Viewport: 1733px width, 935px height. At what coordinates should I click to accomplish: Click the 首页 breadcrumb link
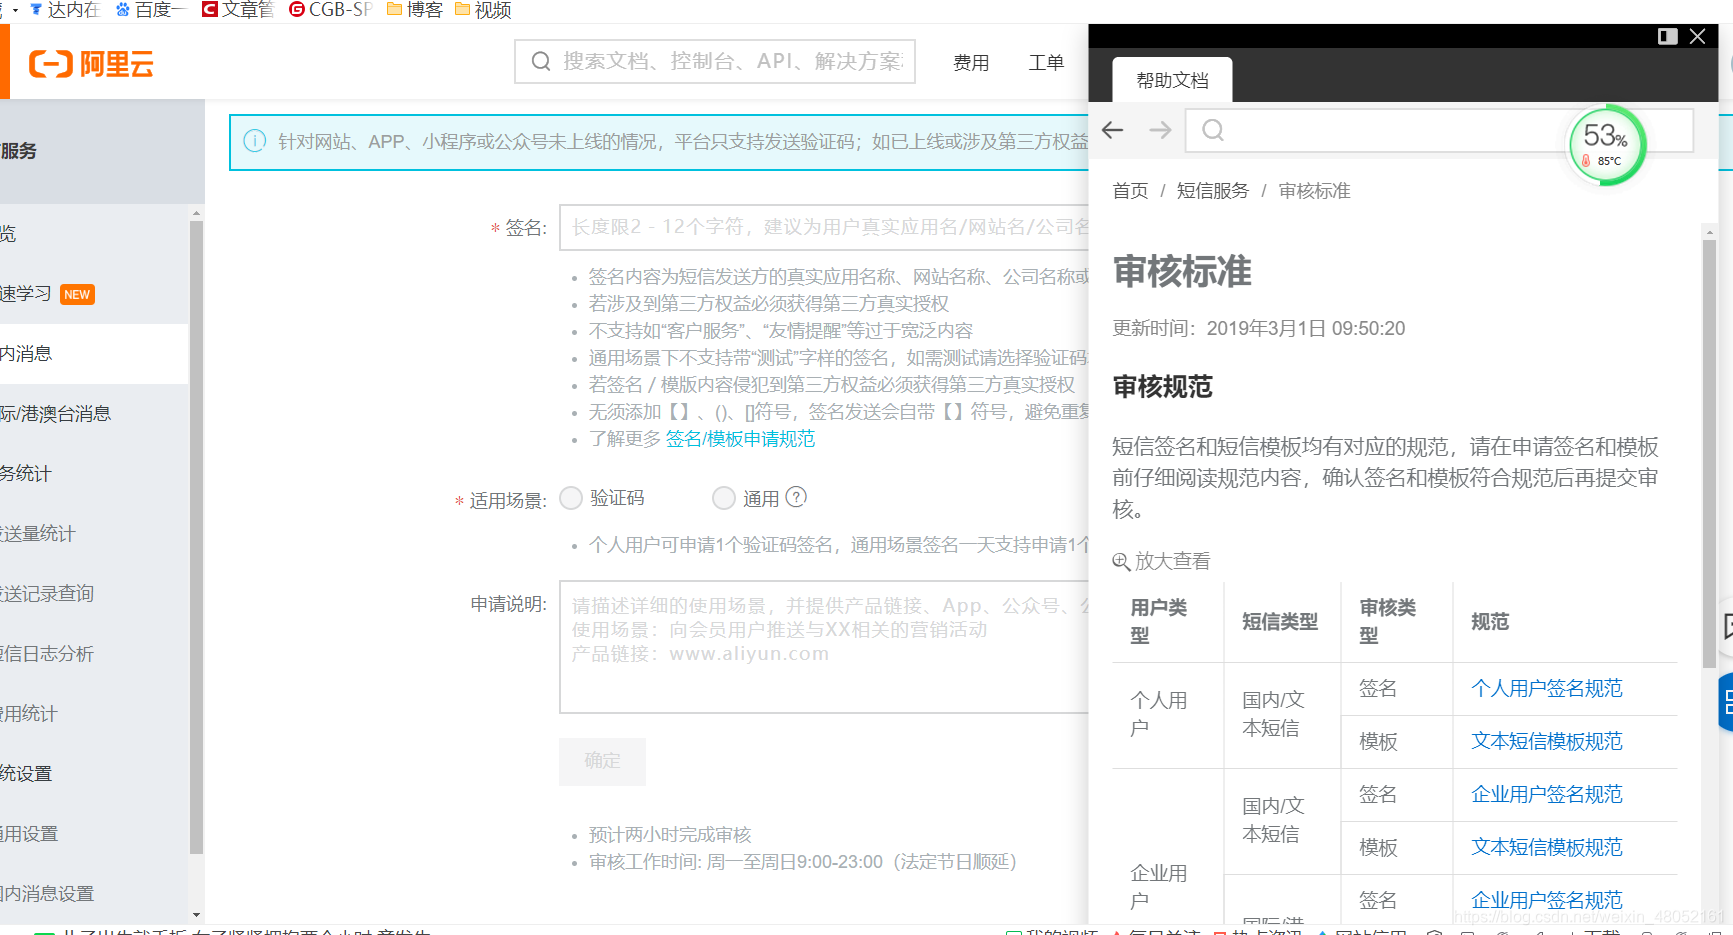pos(1130,191)
